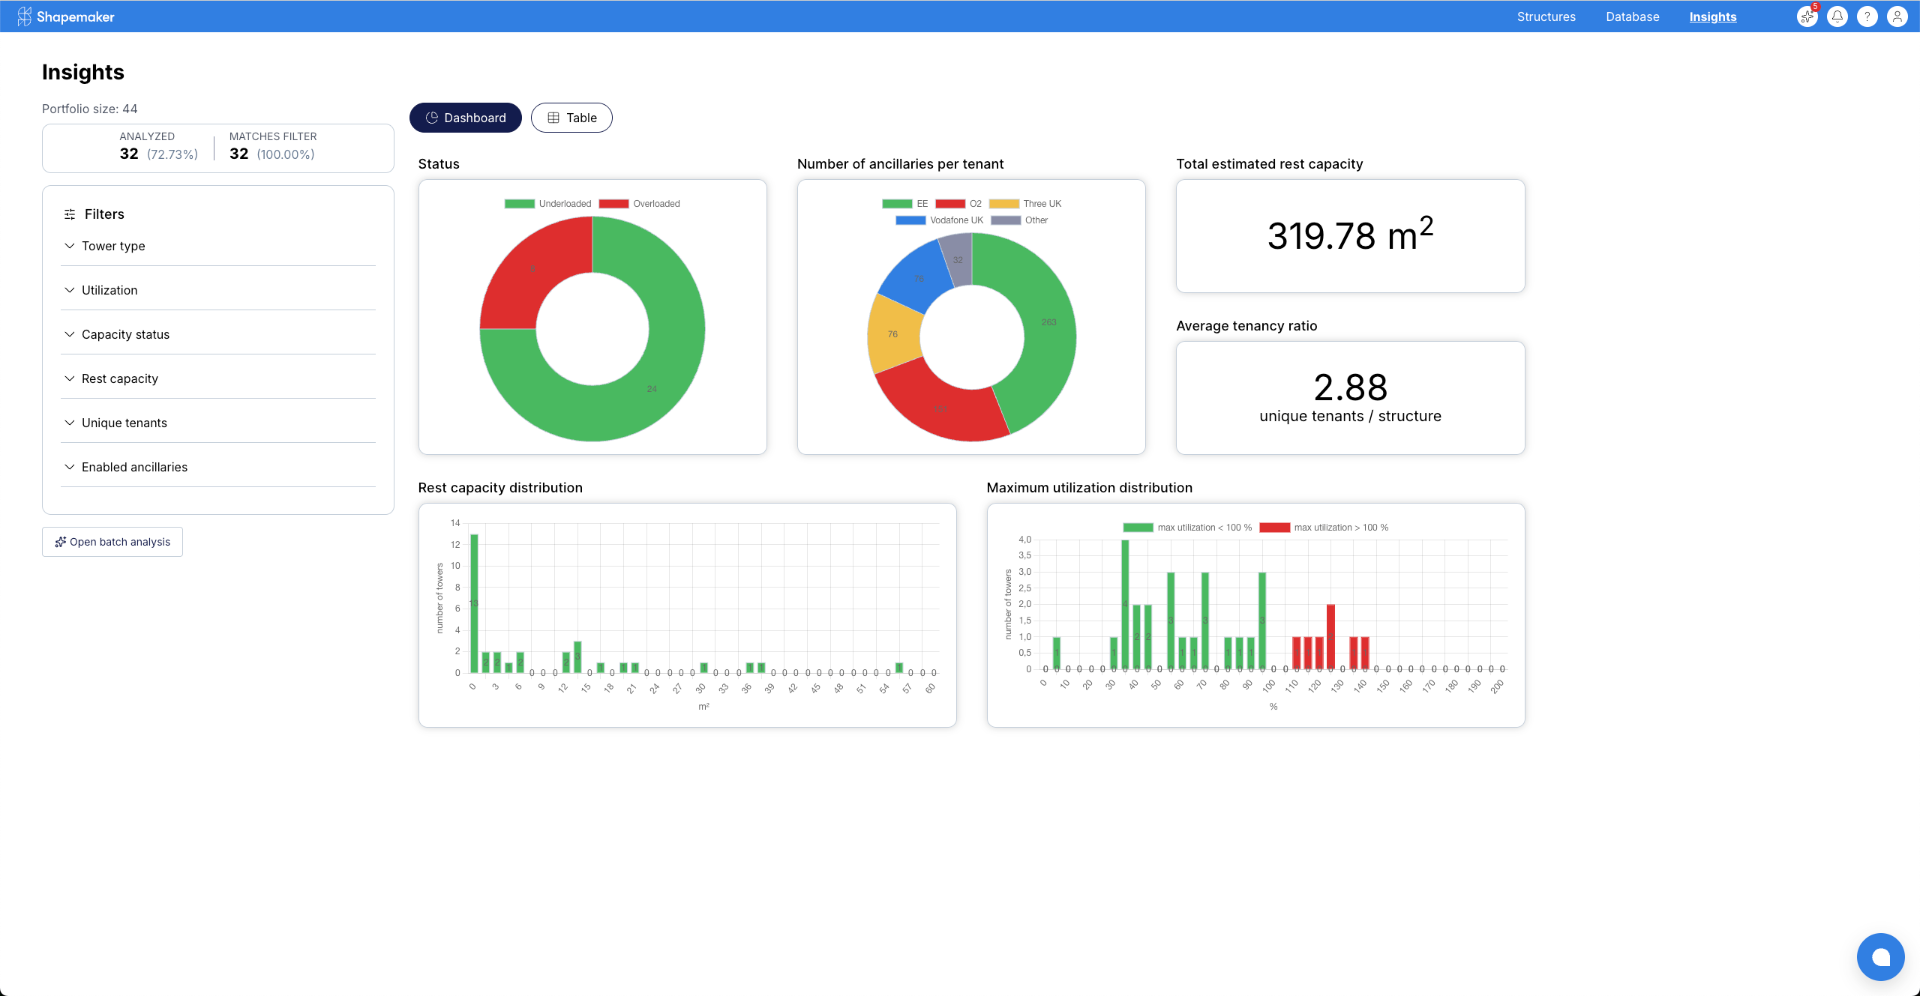Click Open batch analysis button
Viewport: 1920px width, 996px height.
pyautogui.click(x=112, y=542)
